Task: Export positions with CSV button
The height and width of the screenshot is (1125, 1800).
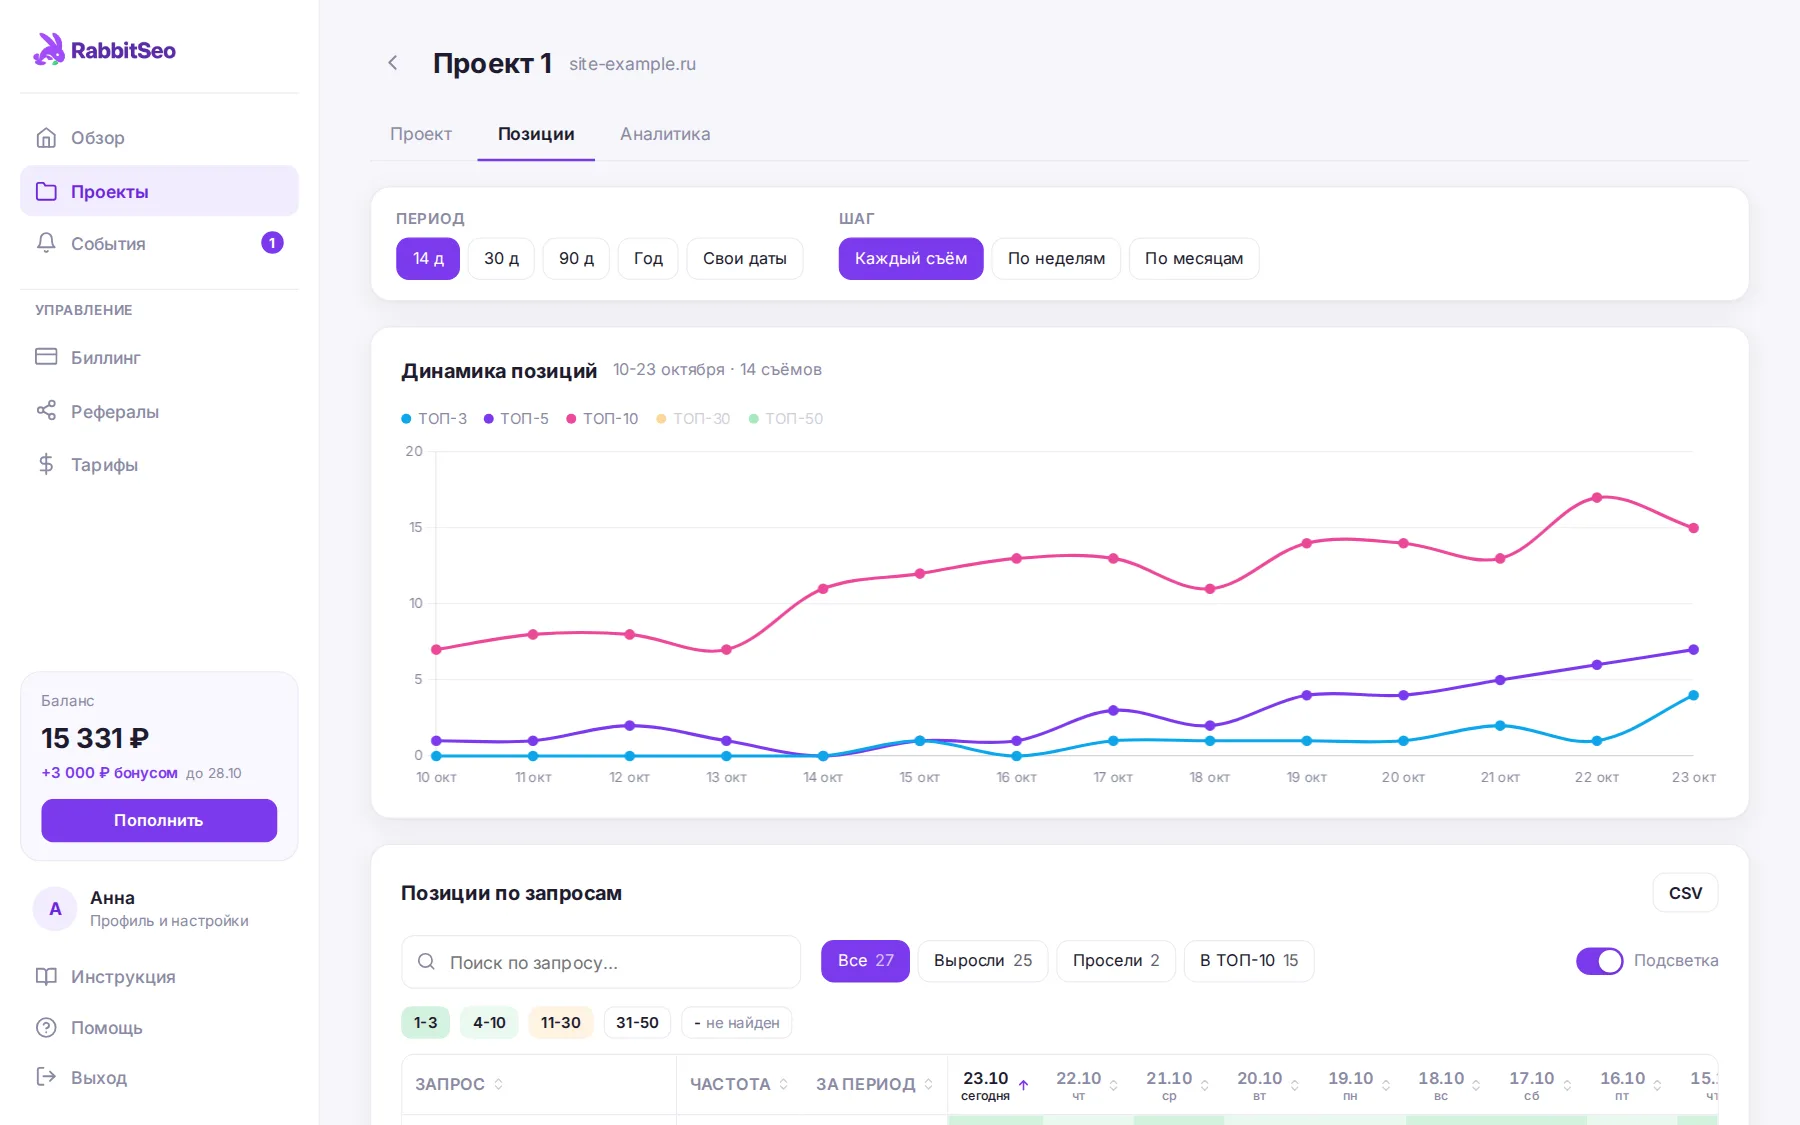Action: (1685, 893)
